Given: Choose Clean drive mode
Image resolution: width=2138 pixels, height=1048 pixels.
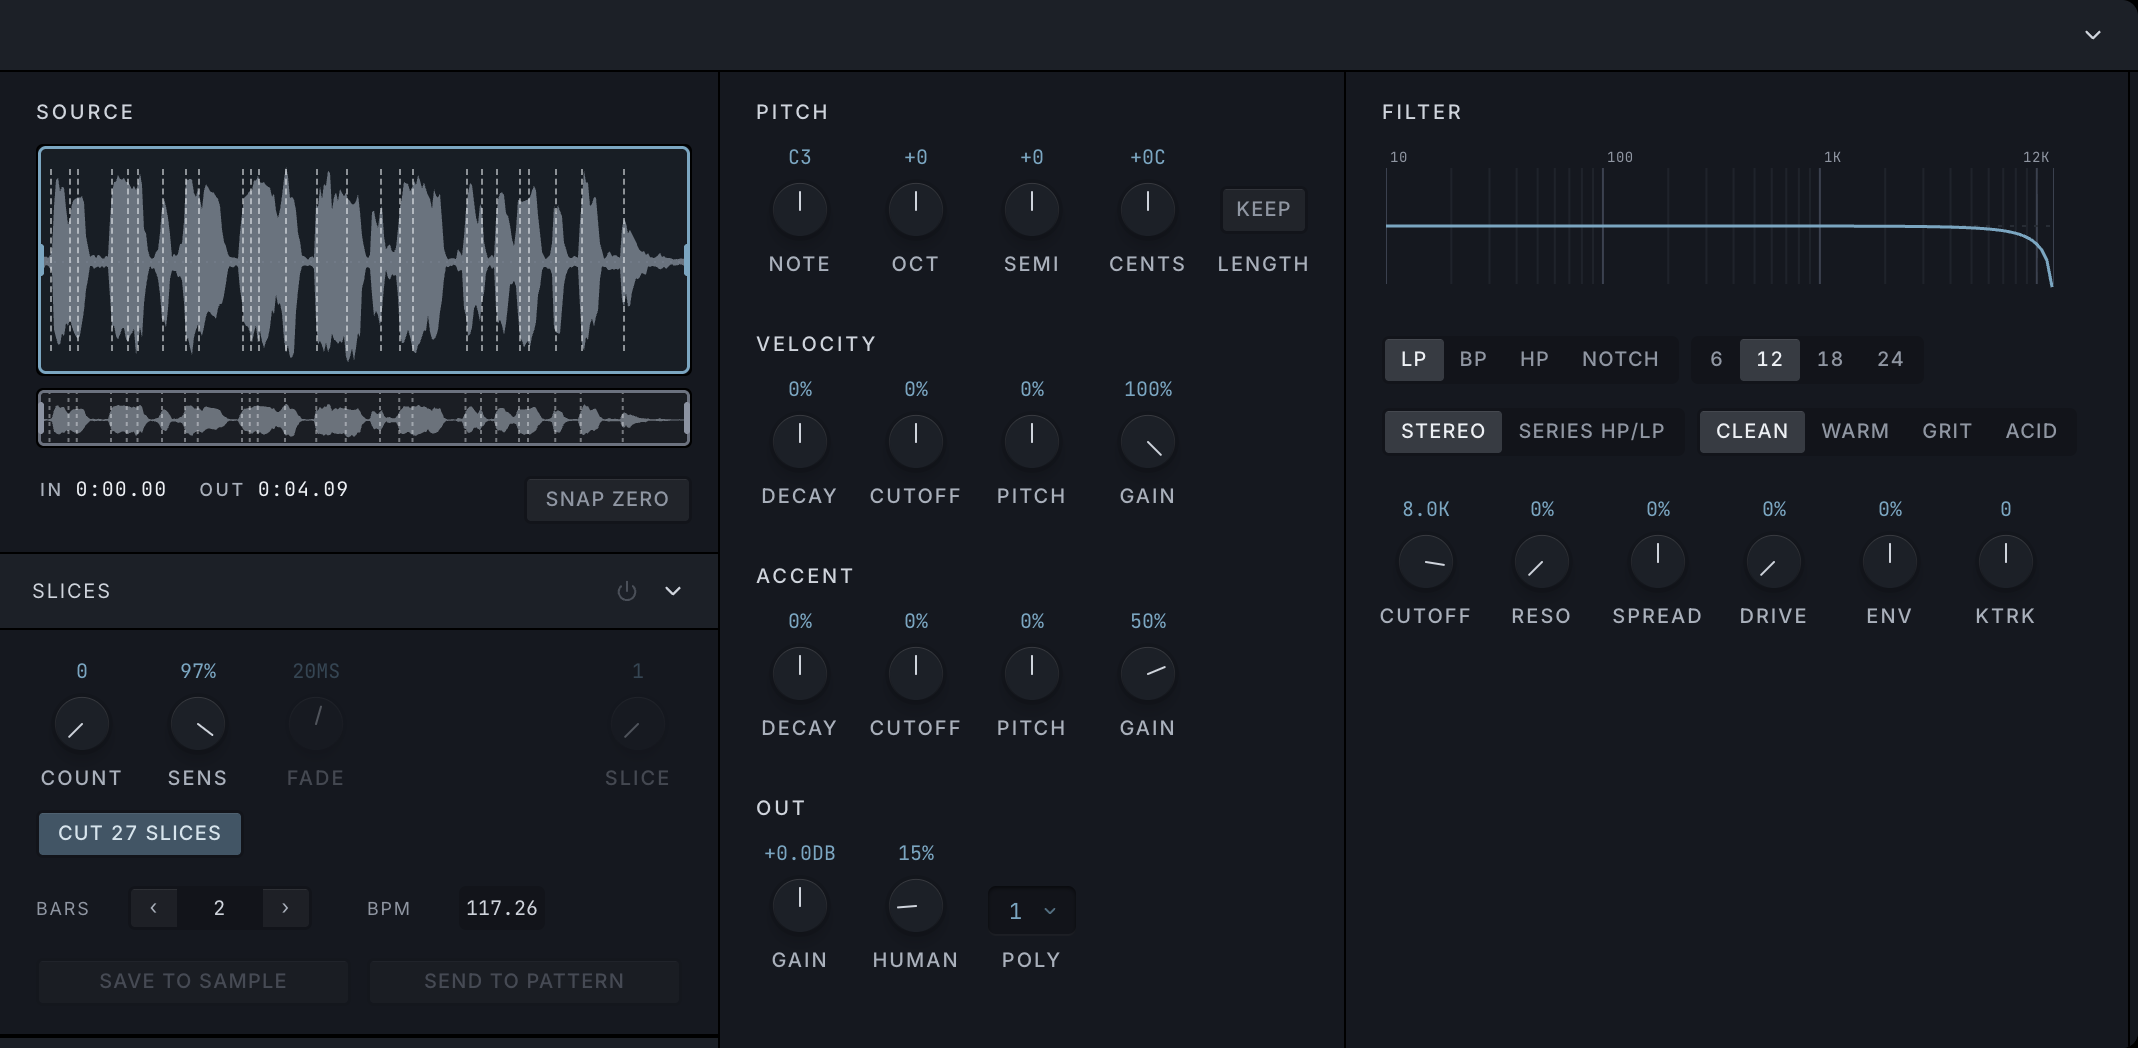Looking at the screenshot, I should (x=1752, y=431).
